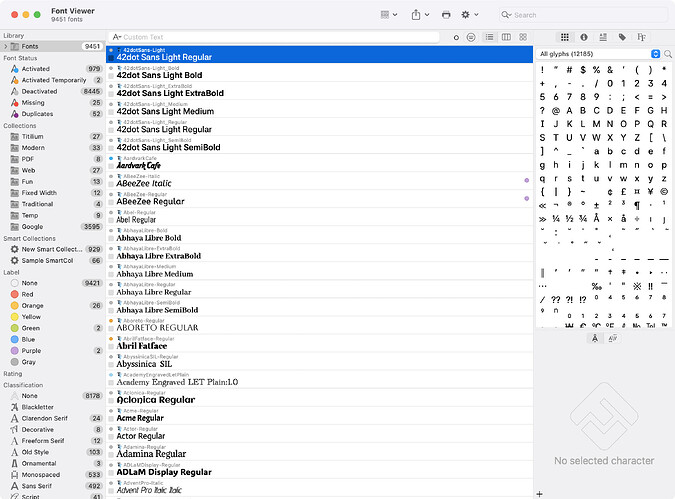The width and height of the screenshot is (675, 499).
Task: Open the preview text type dropdown
Action: (117, 37)
